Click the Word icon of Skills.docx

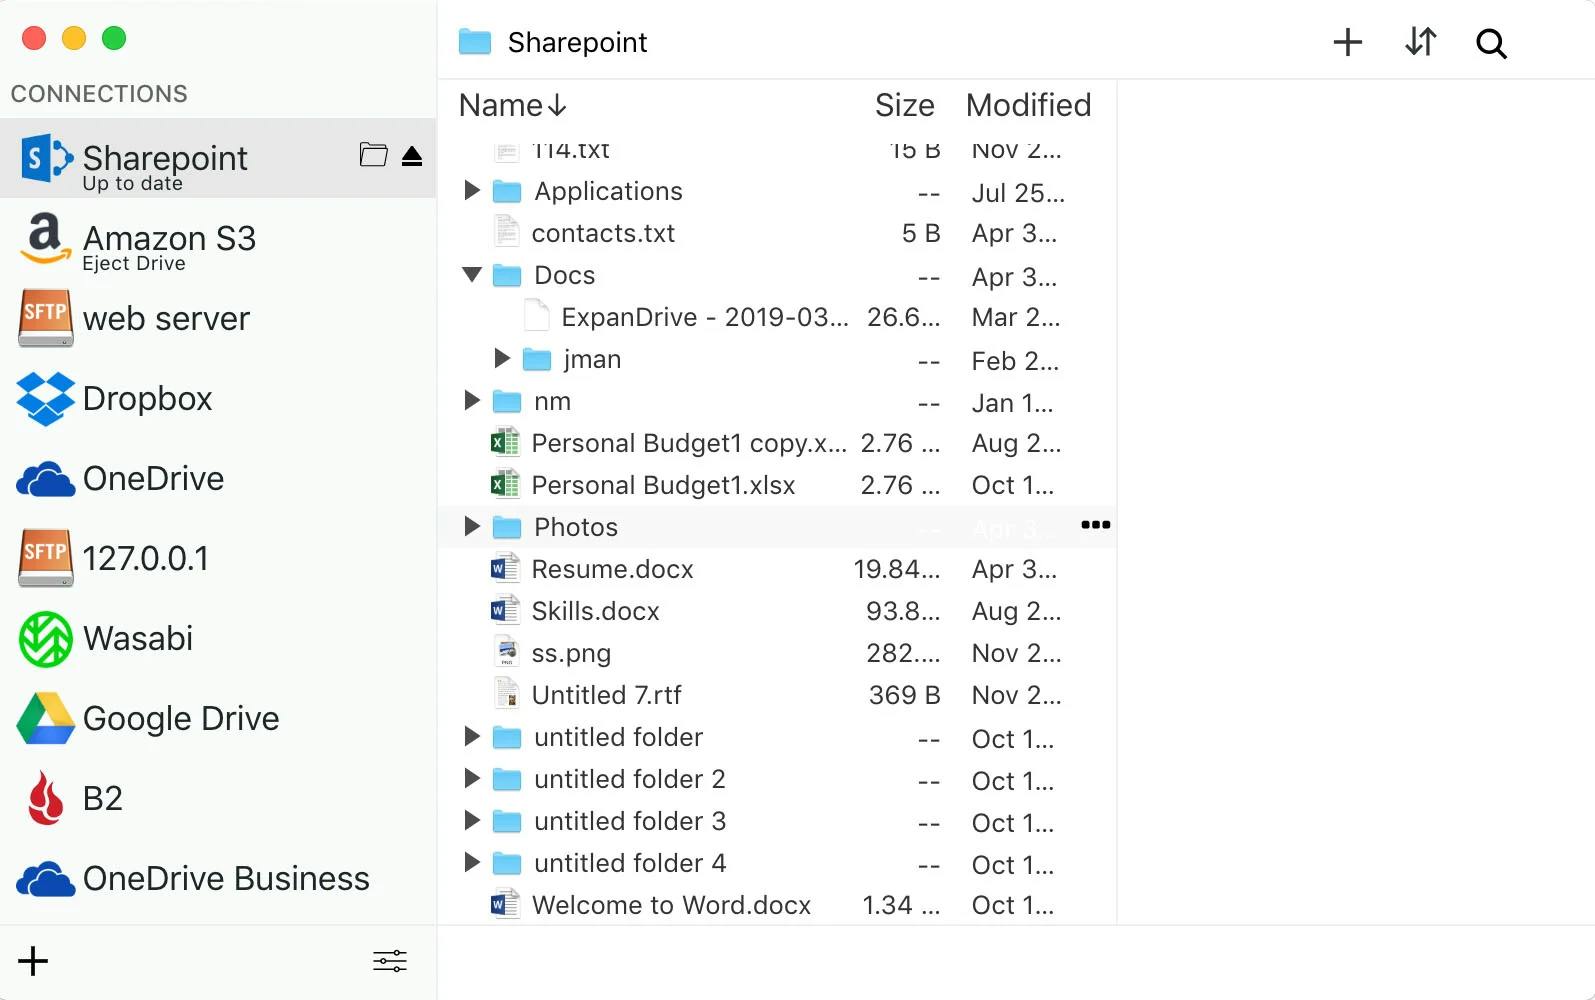[505, 610]
